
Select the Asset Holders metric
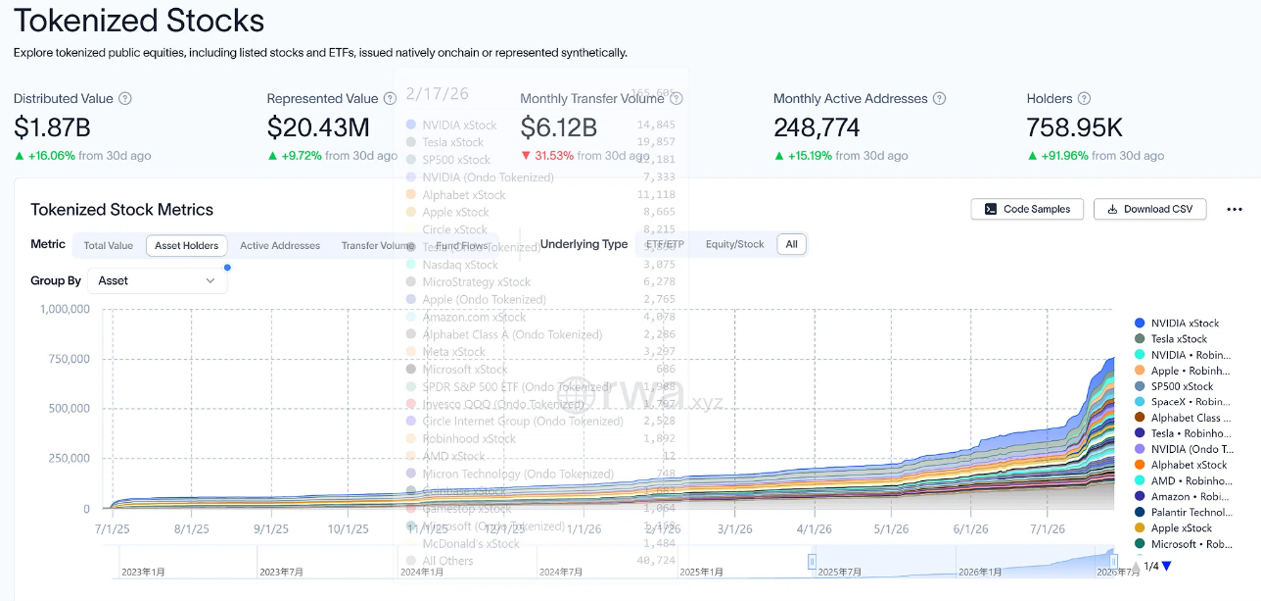click(187, 245)
